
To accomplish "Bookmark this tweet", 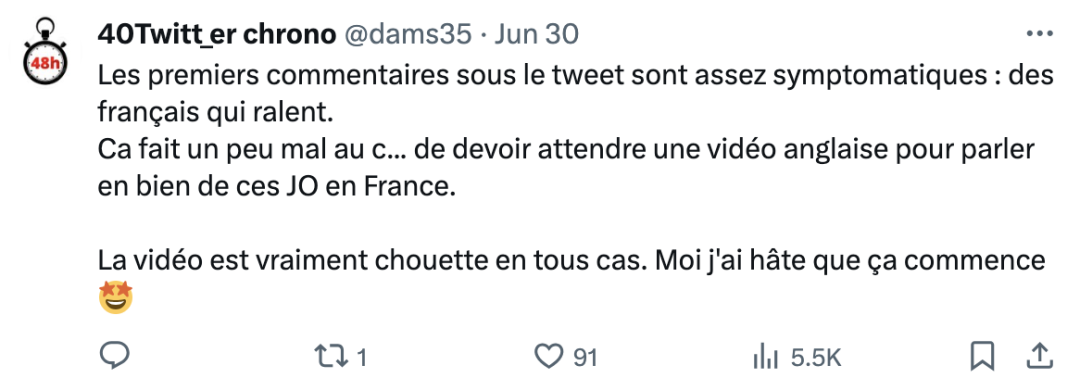I will click(982, 356).
